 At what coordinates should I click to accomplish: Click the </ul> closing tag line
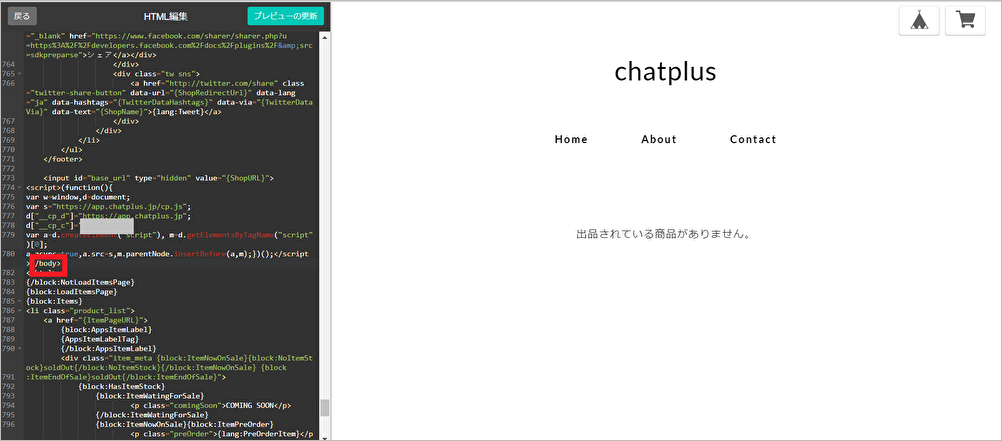(71, 150)
